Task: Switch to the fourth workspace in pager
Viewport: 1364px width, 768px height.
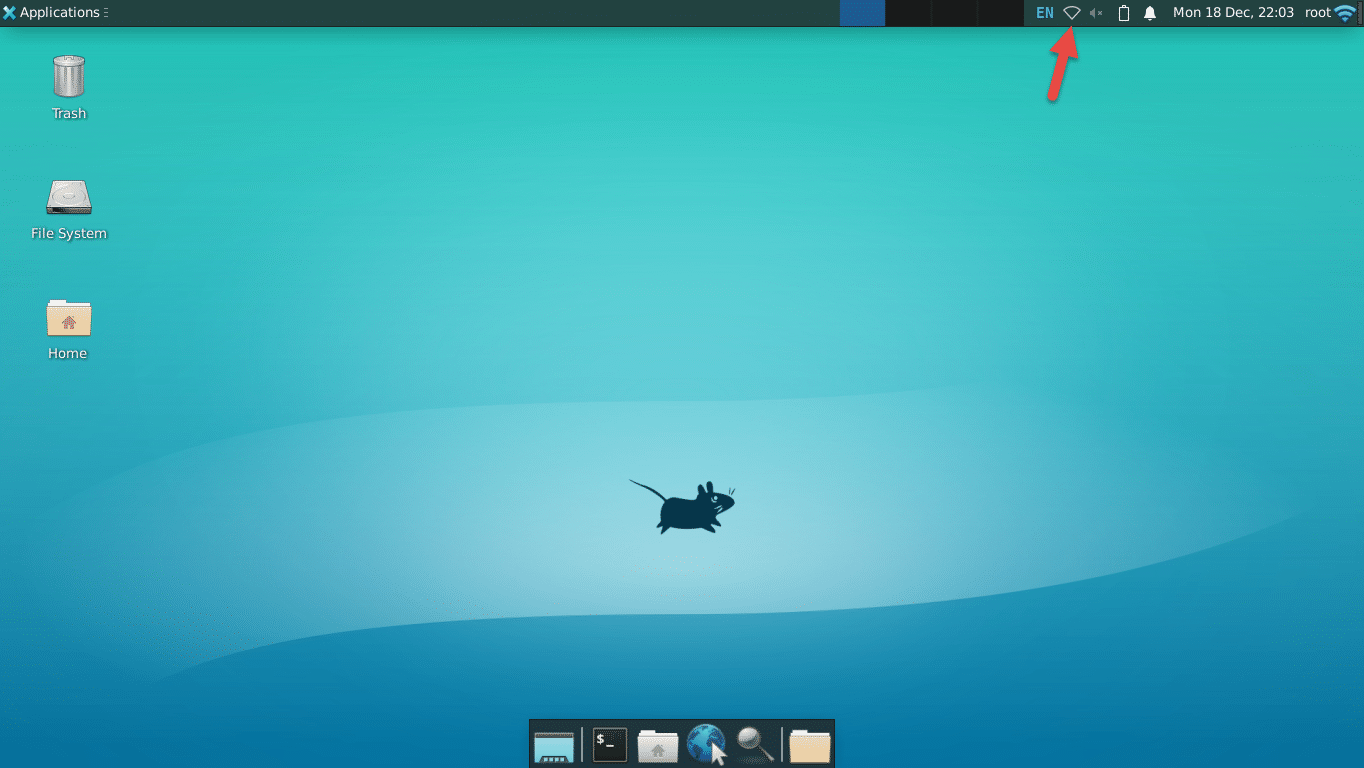Action: [x=1000, y=13]
